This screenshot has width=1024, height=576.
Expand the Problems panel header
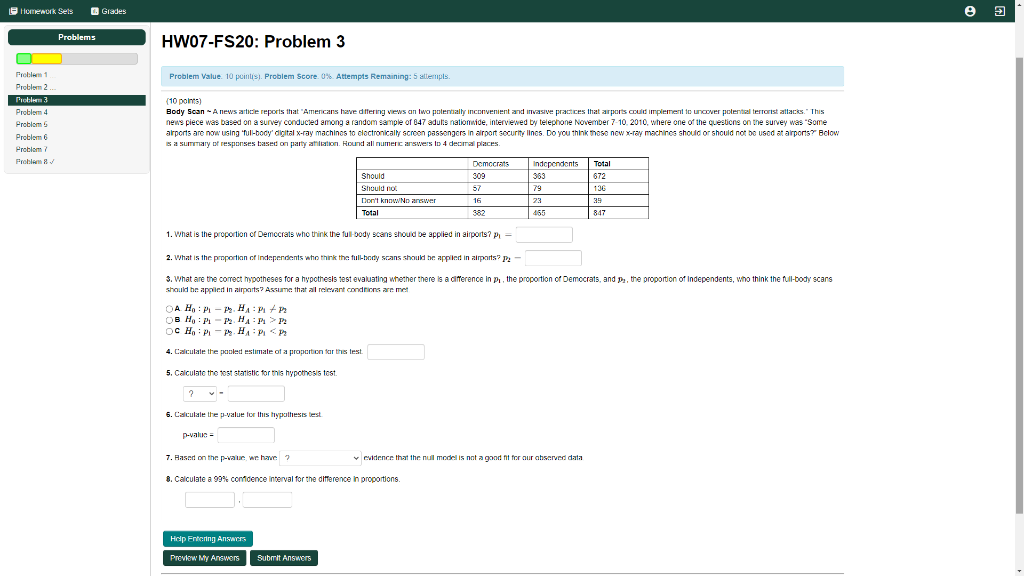(x=75, y=37)
